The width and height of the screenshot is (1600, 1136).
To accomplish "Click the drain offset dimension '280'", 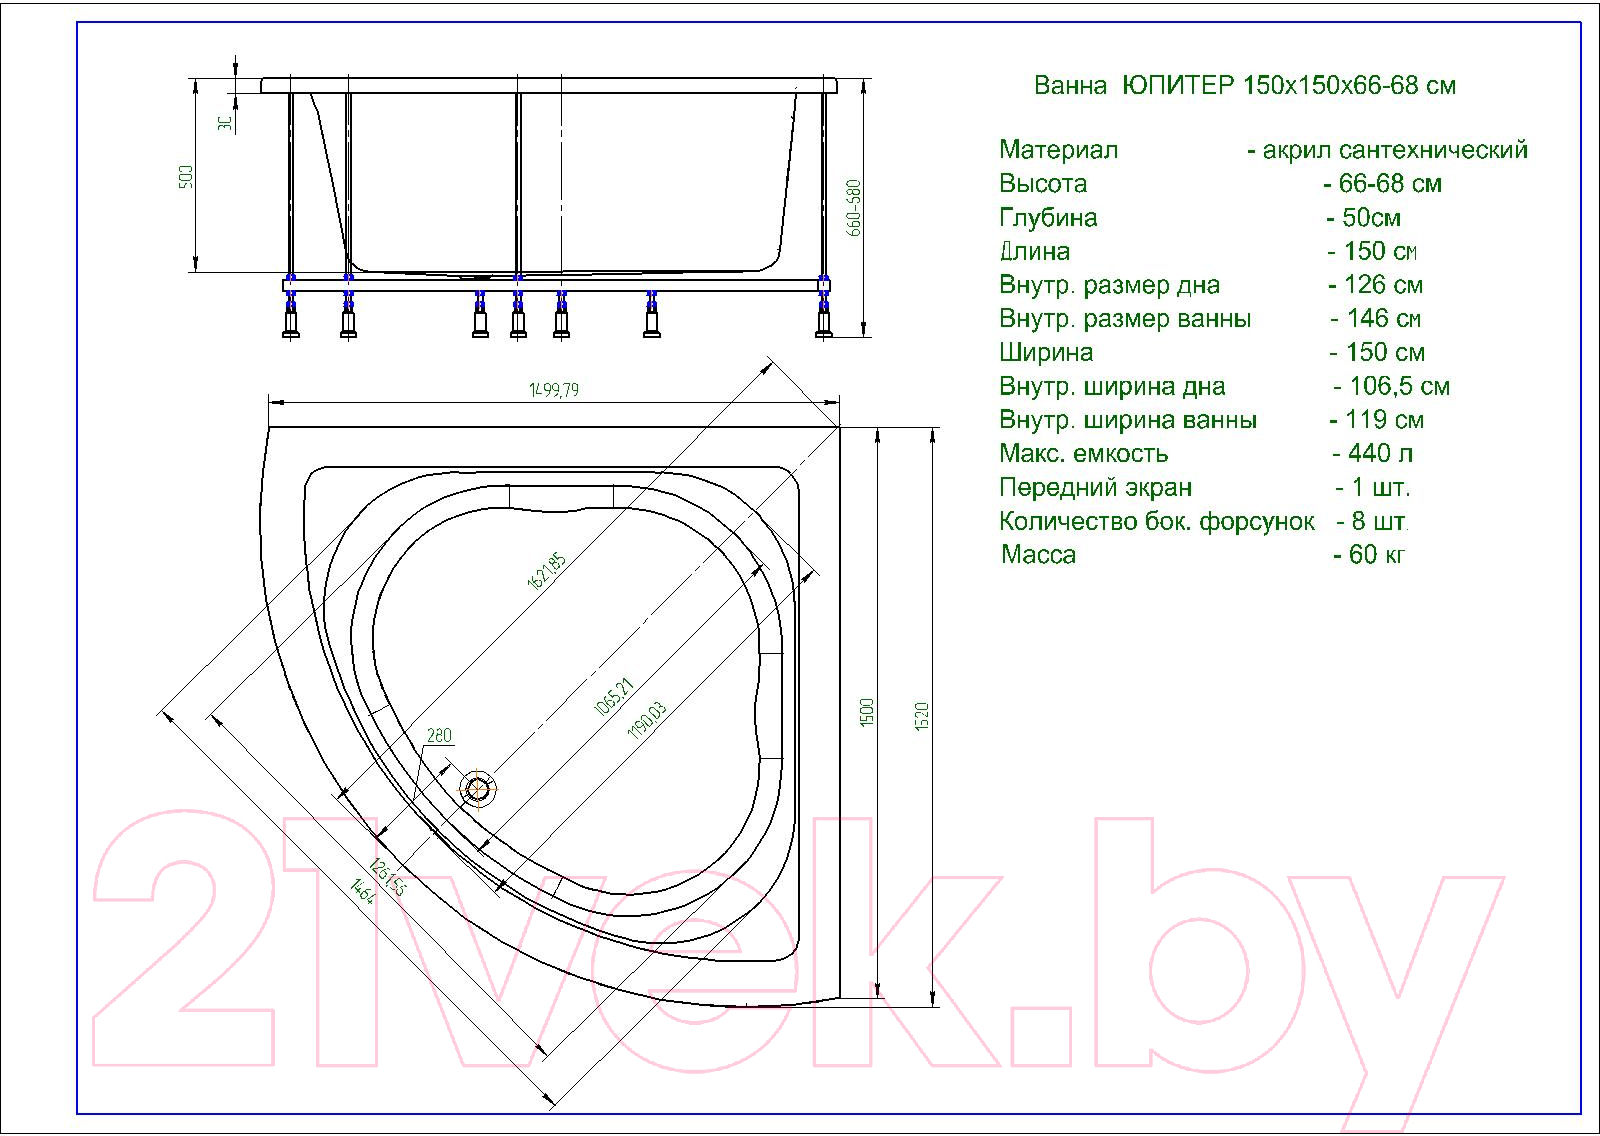I will click(440, 736).
